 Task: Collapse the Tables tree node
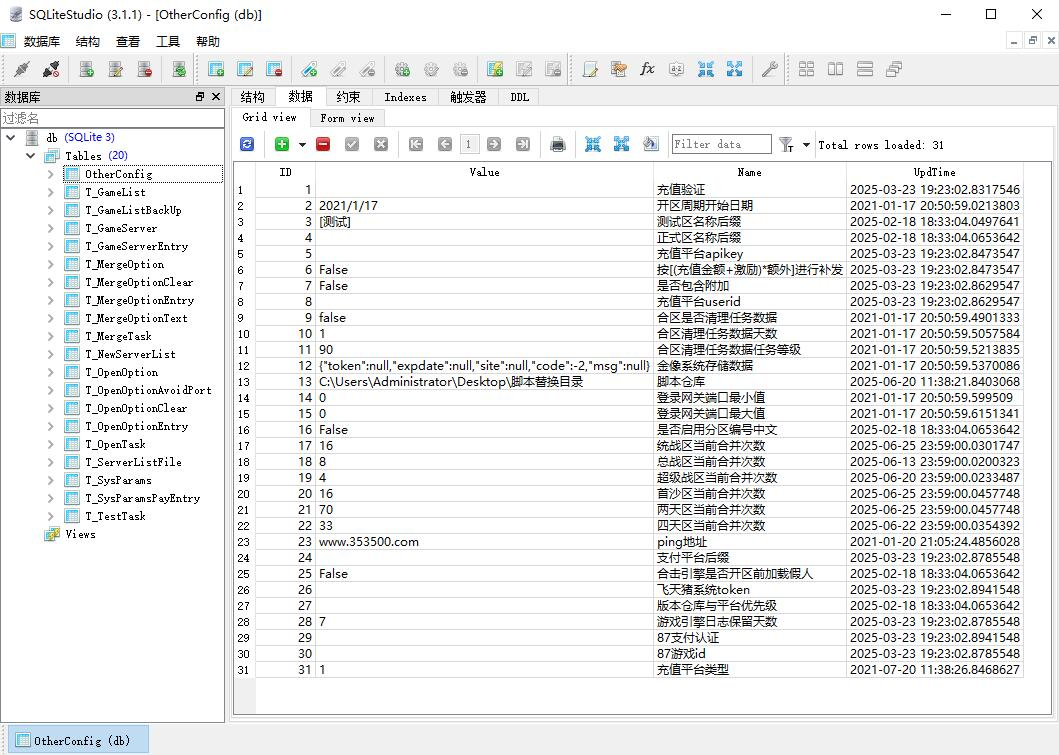(x=31, y=156)
